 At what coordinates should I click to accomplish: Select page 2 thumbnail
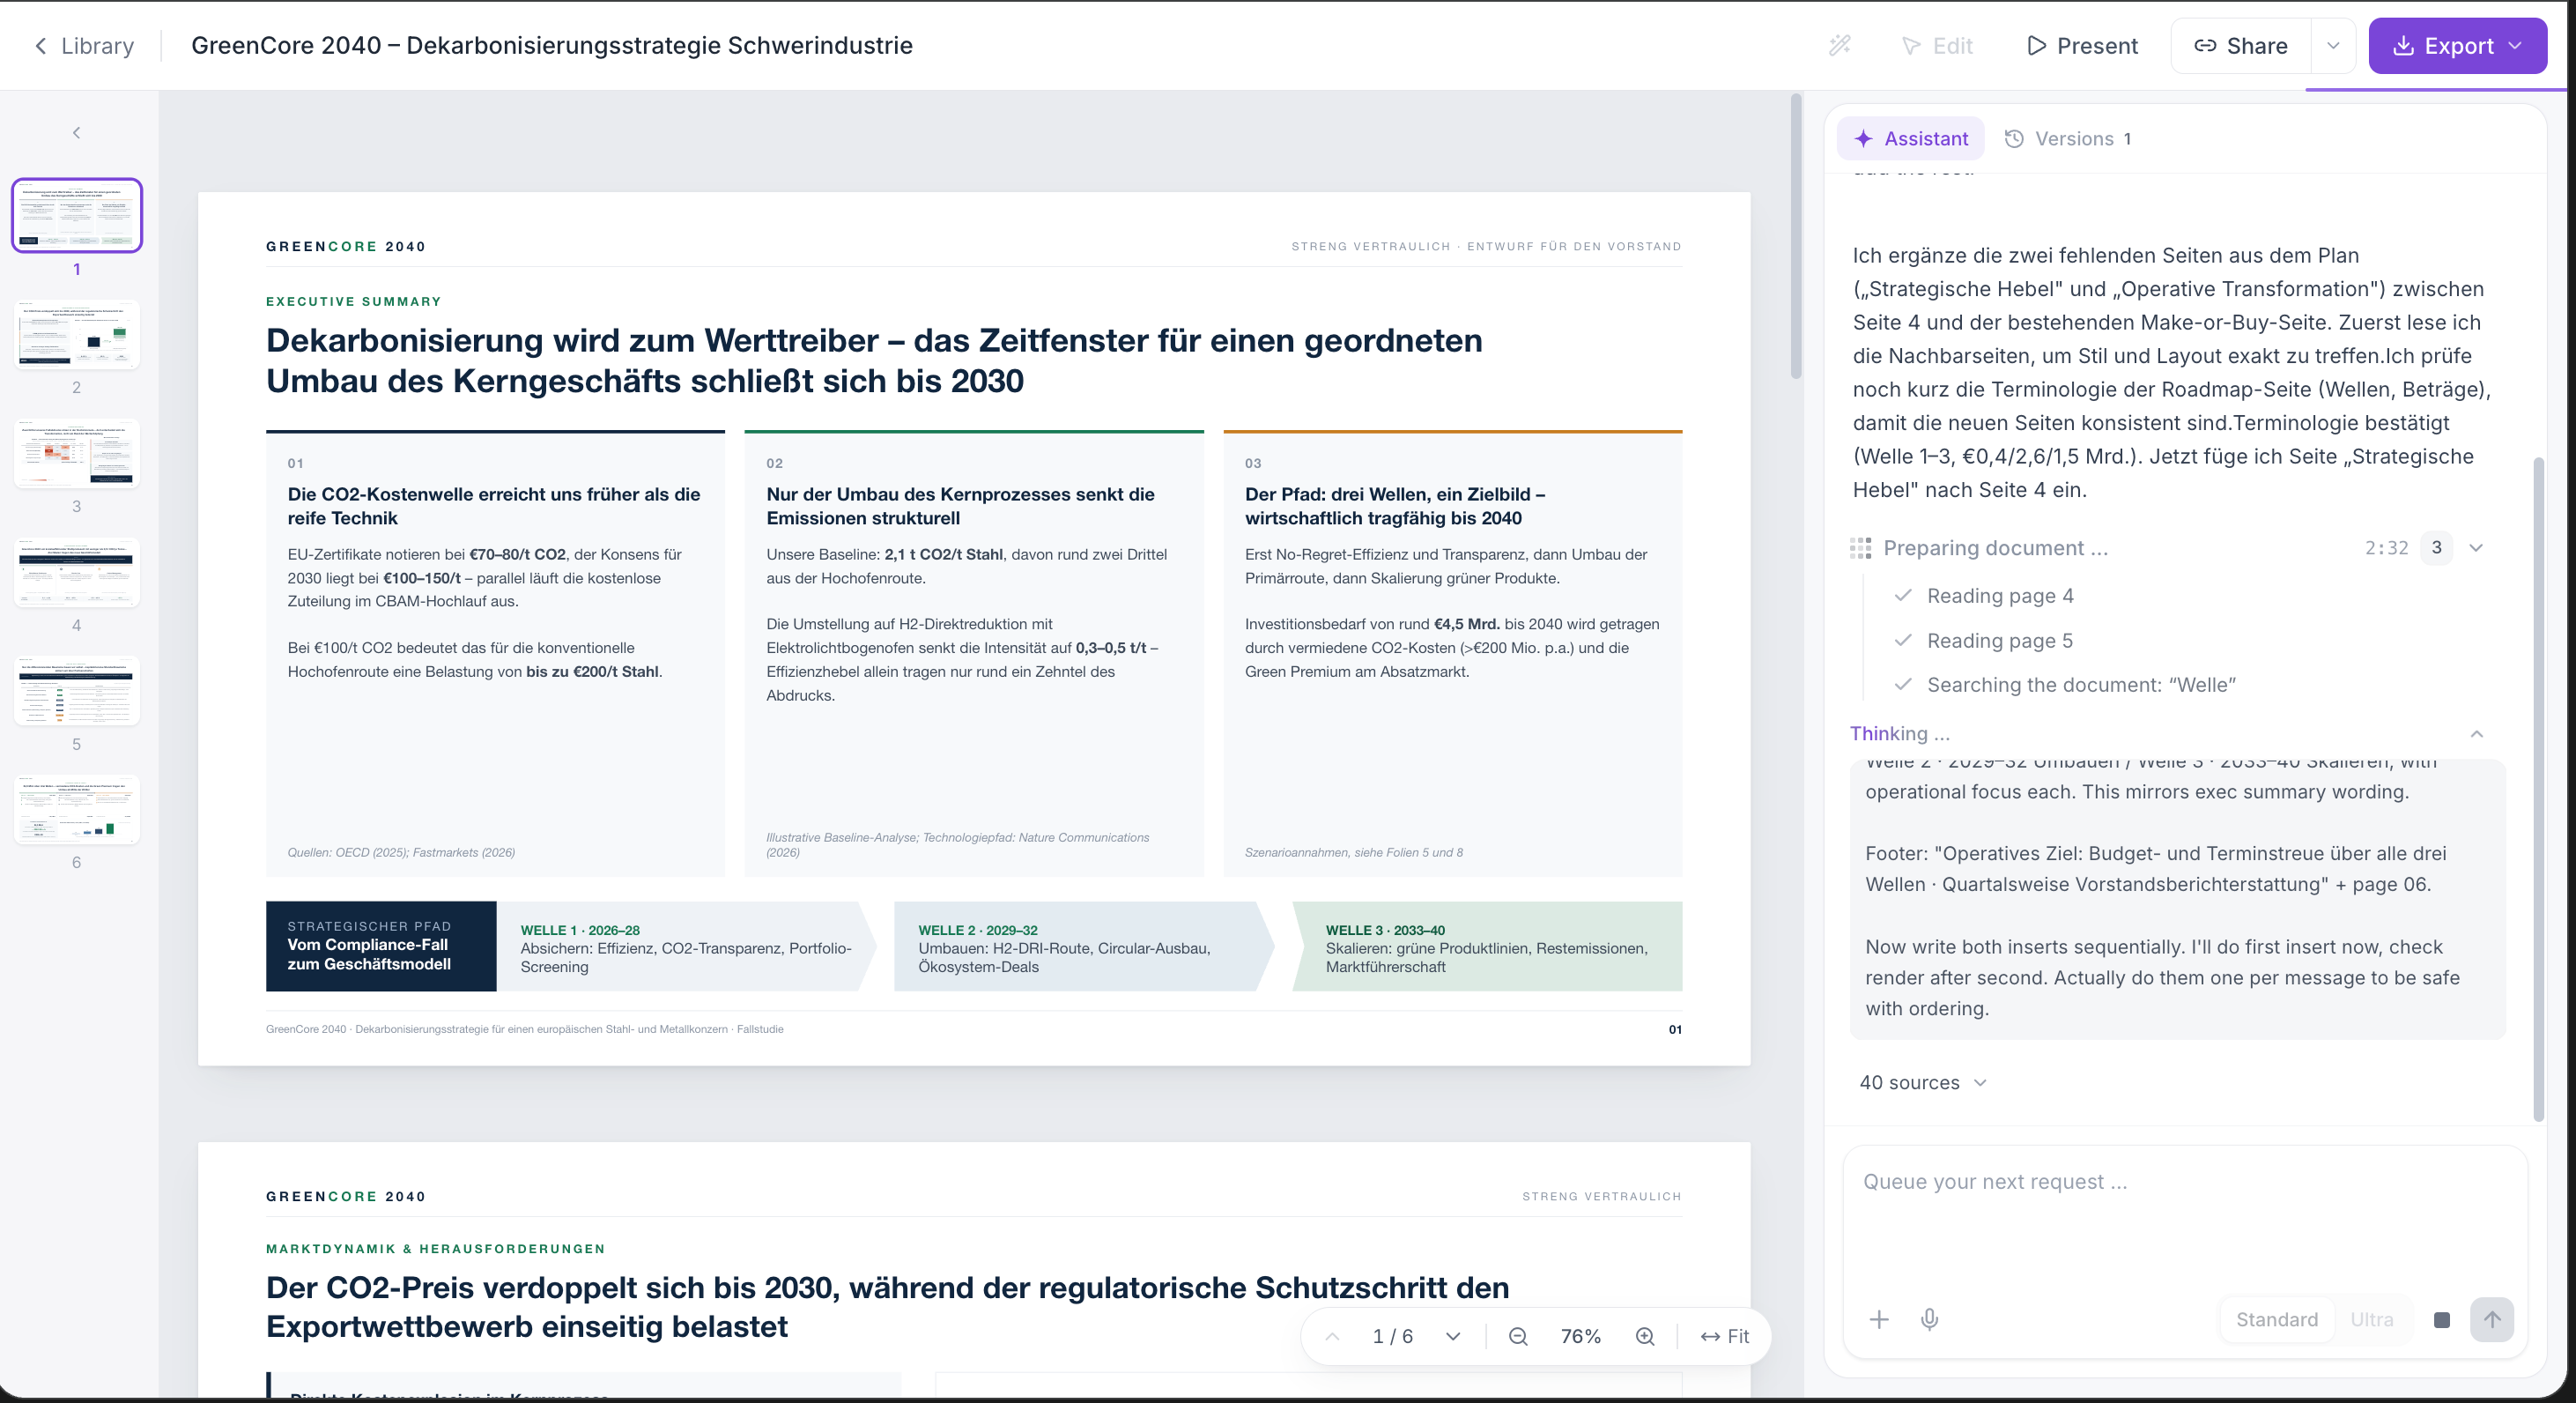point(77,334)
